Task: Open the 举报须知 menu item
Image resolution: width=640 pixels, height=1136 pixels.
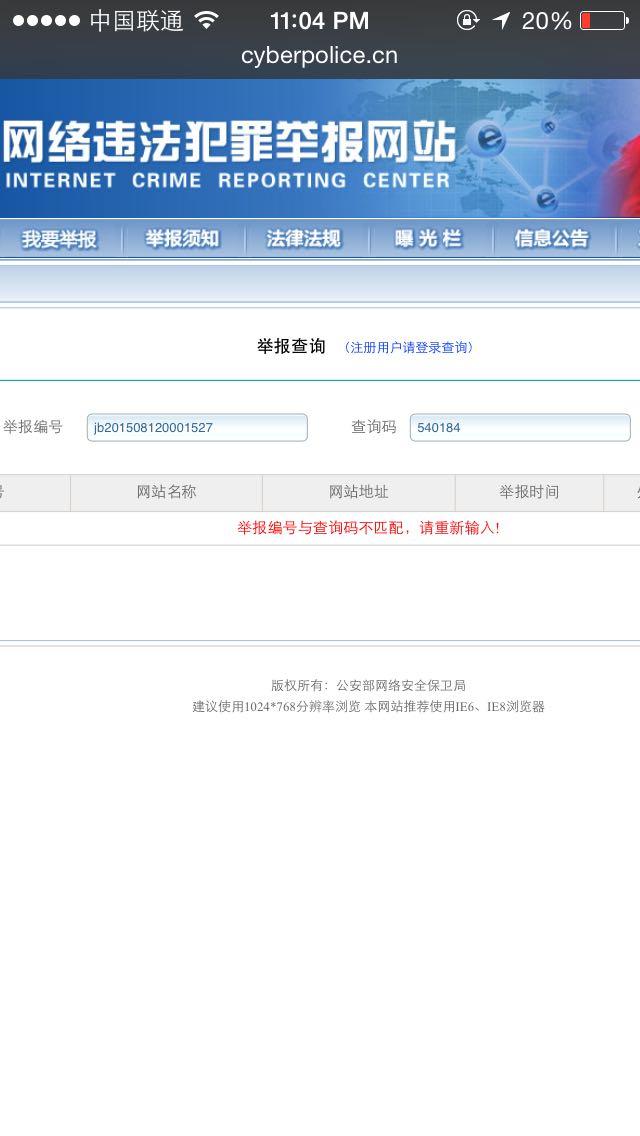Action: click(x=183, y=239)
